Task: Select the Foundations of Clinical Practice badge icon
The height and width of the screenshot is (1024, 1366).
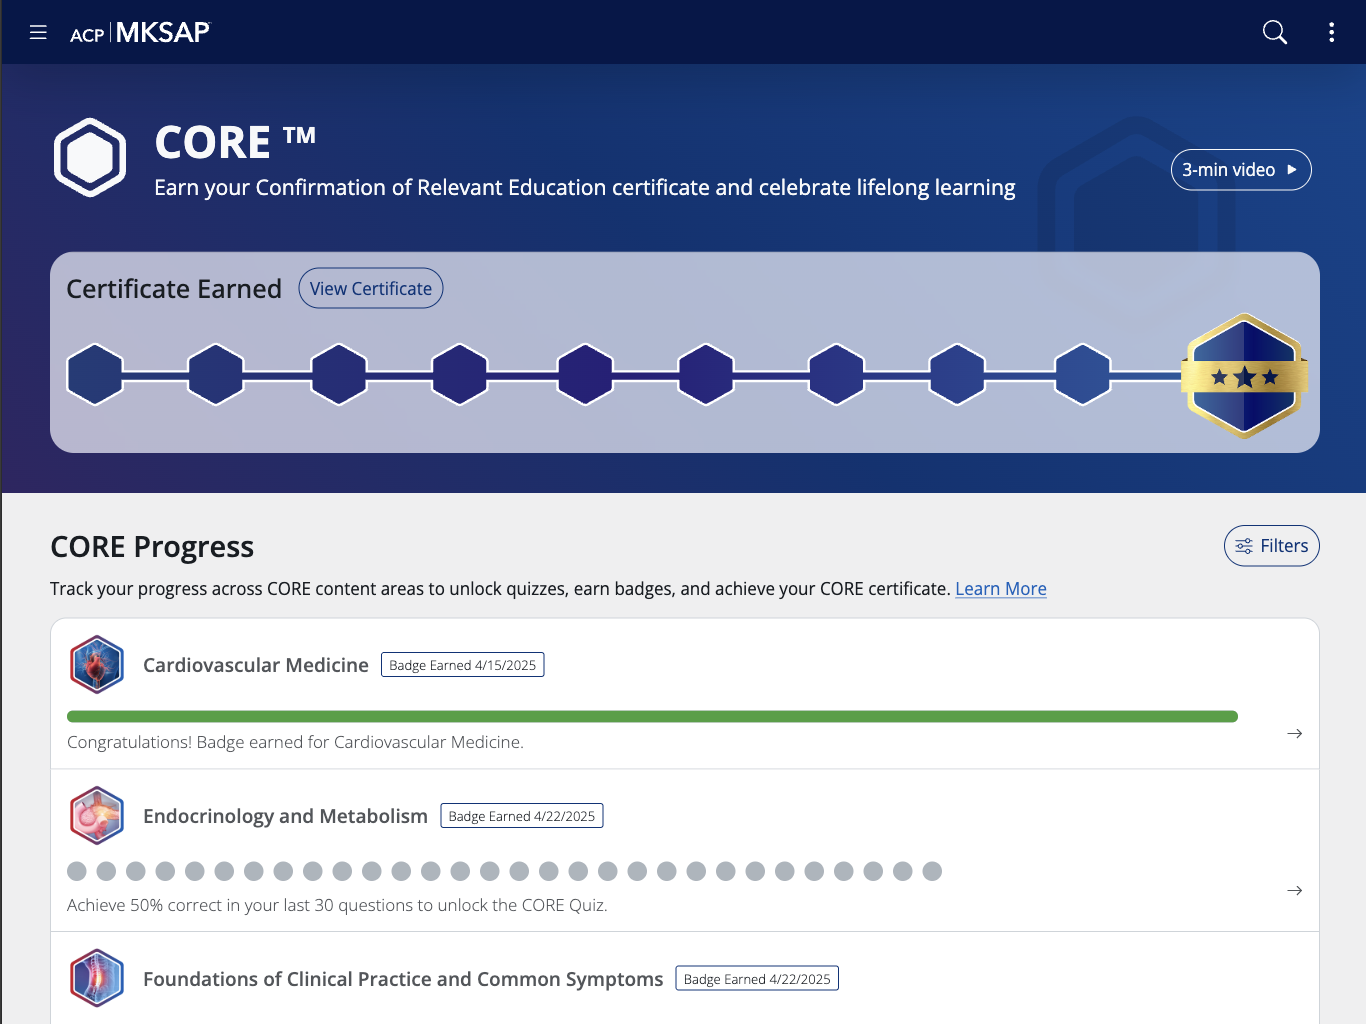Action: 96,978
